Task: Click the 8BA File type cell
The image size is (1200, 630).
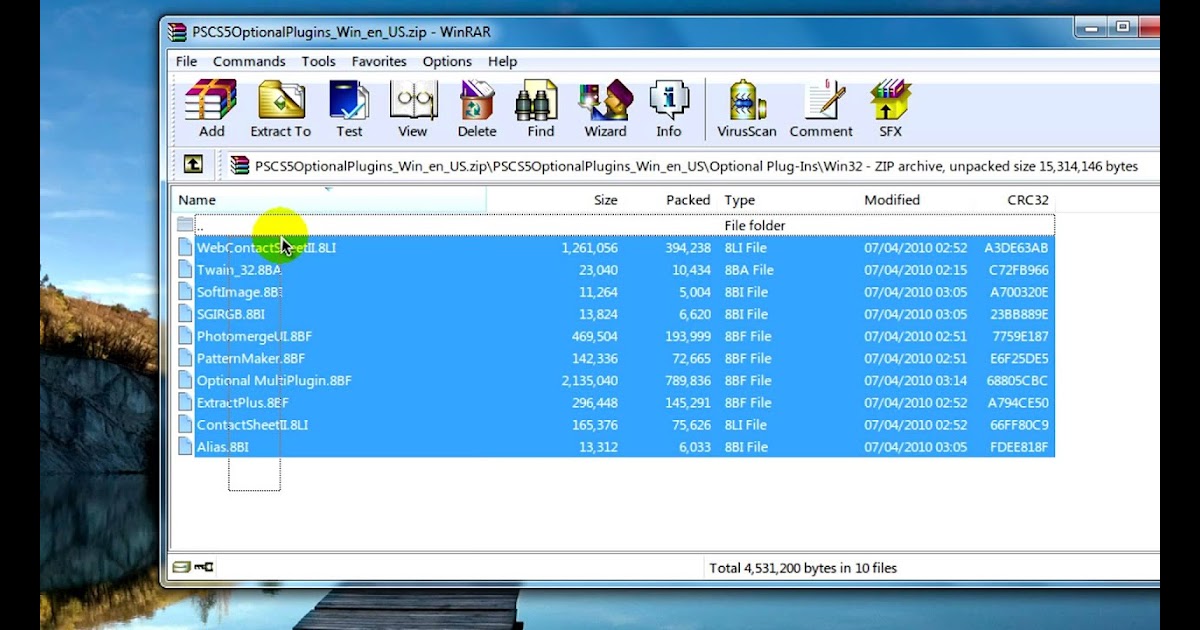Action: 749,270
